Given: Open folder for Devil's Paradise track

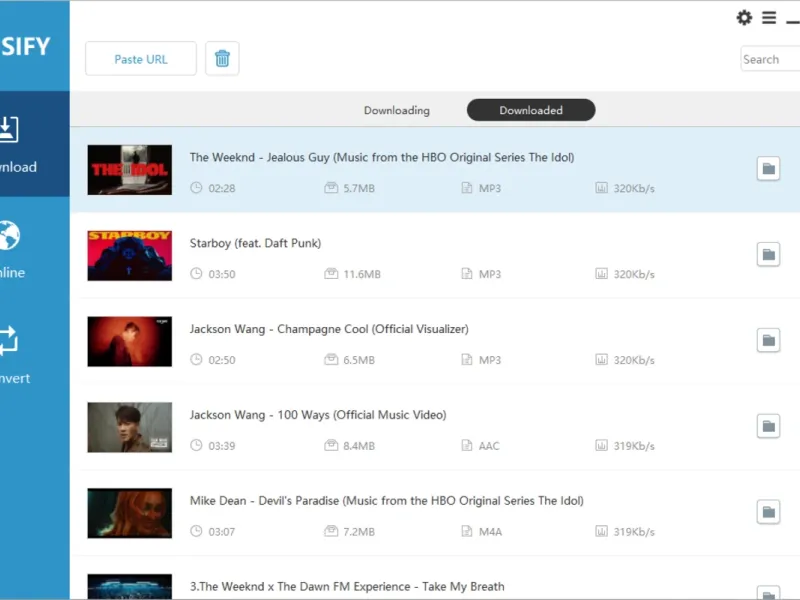Looking at the screenshot, I should (x=768, y=512).
